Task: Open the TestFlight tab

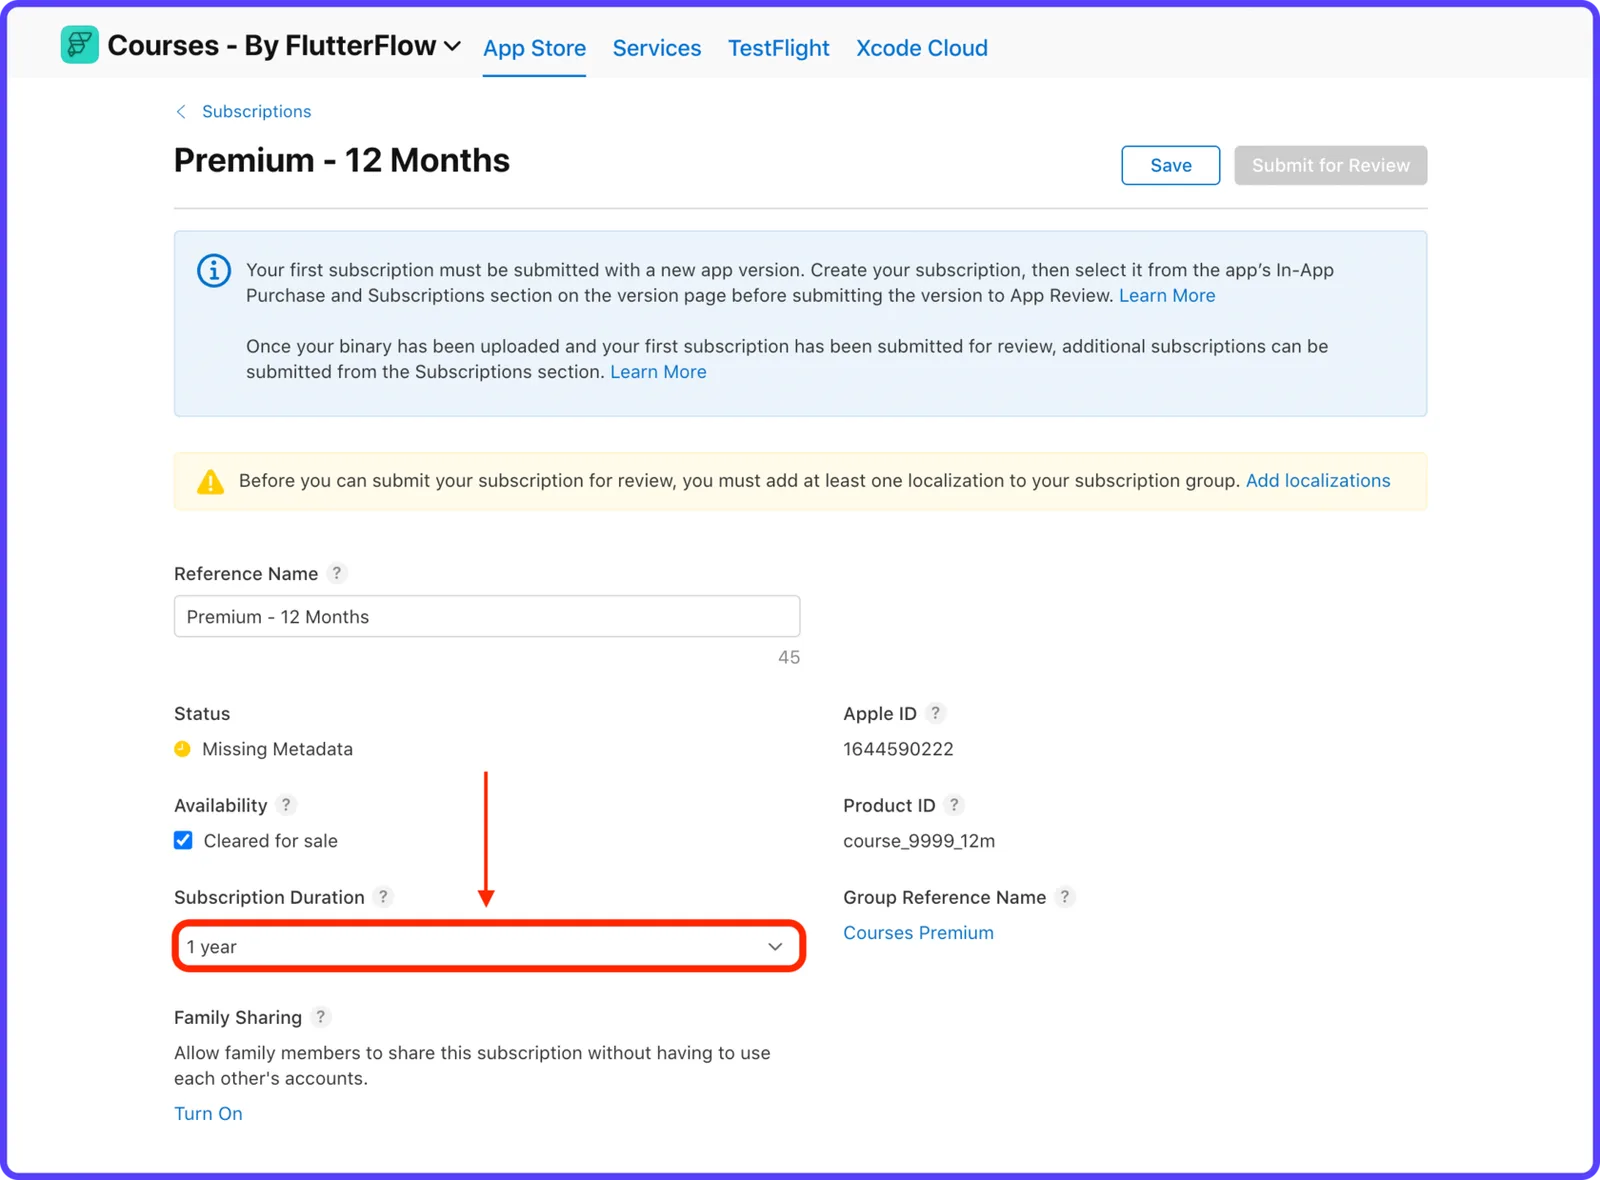Action: click(x=779, y=48)
